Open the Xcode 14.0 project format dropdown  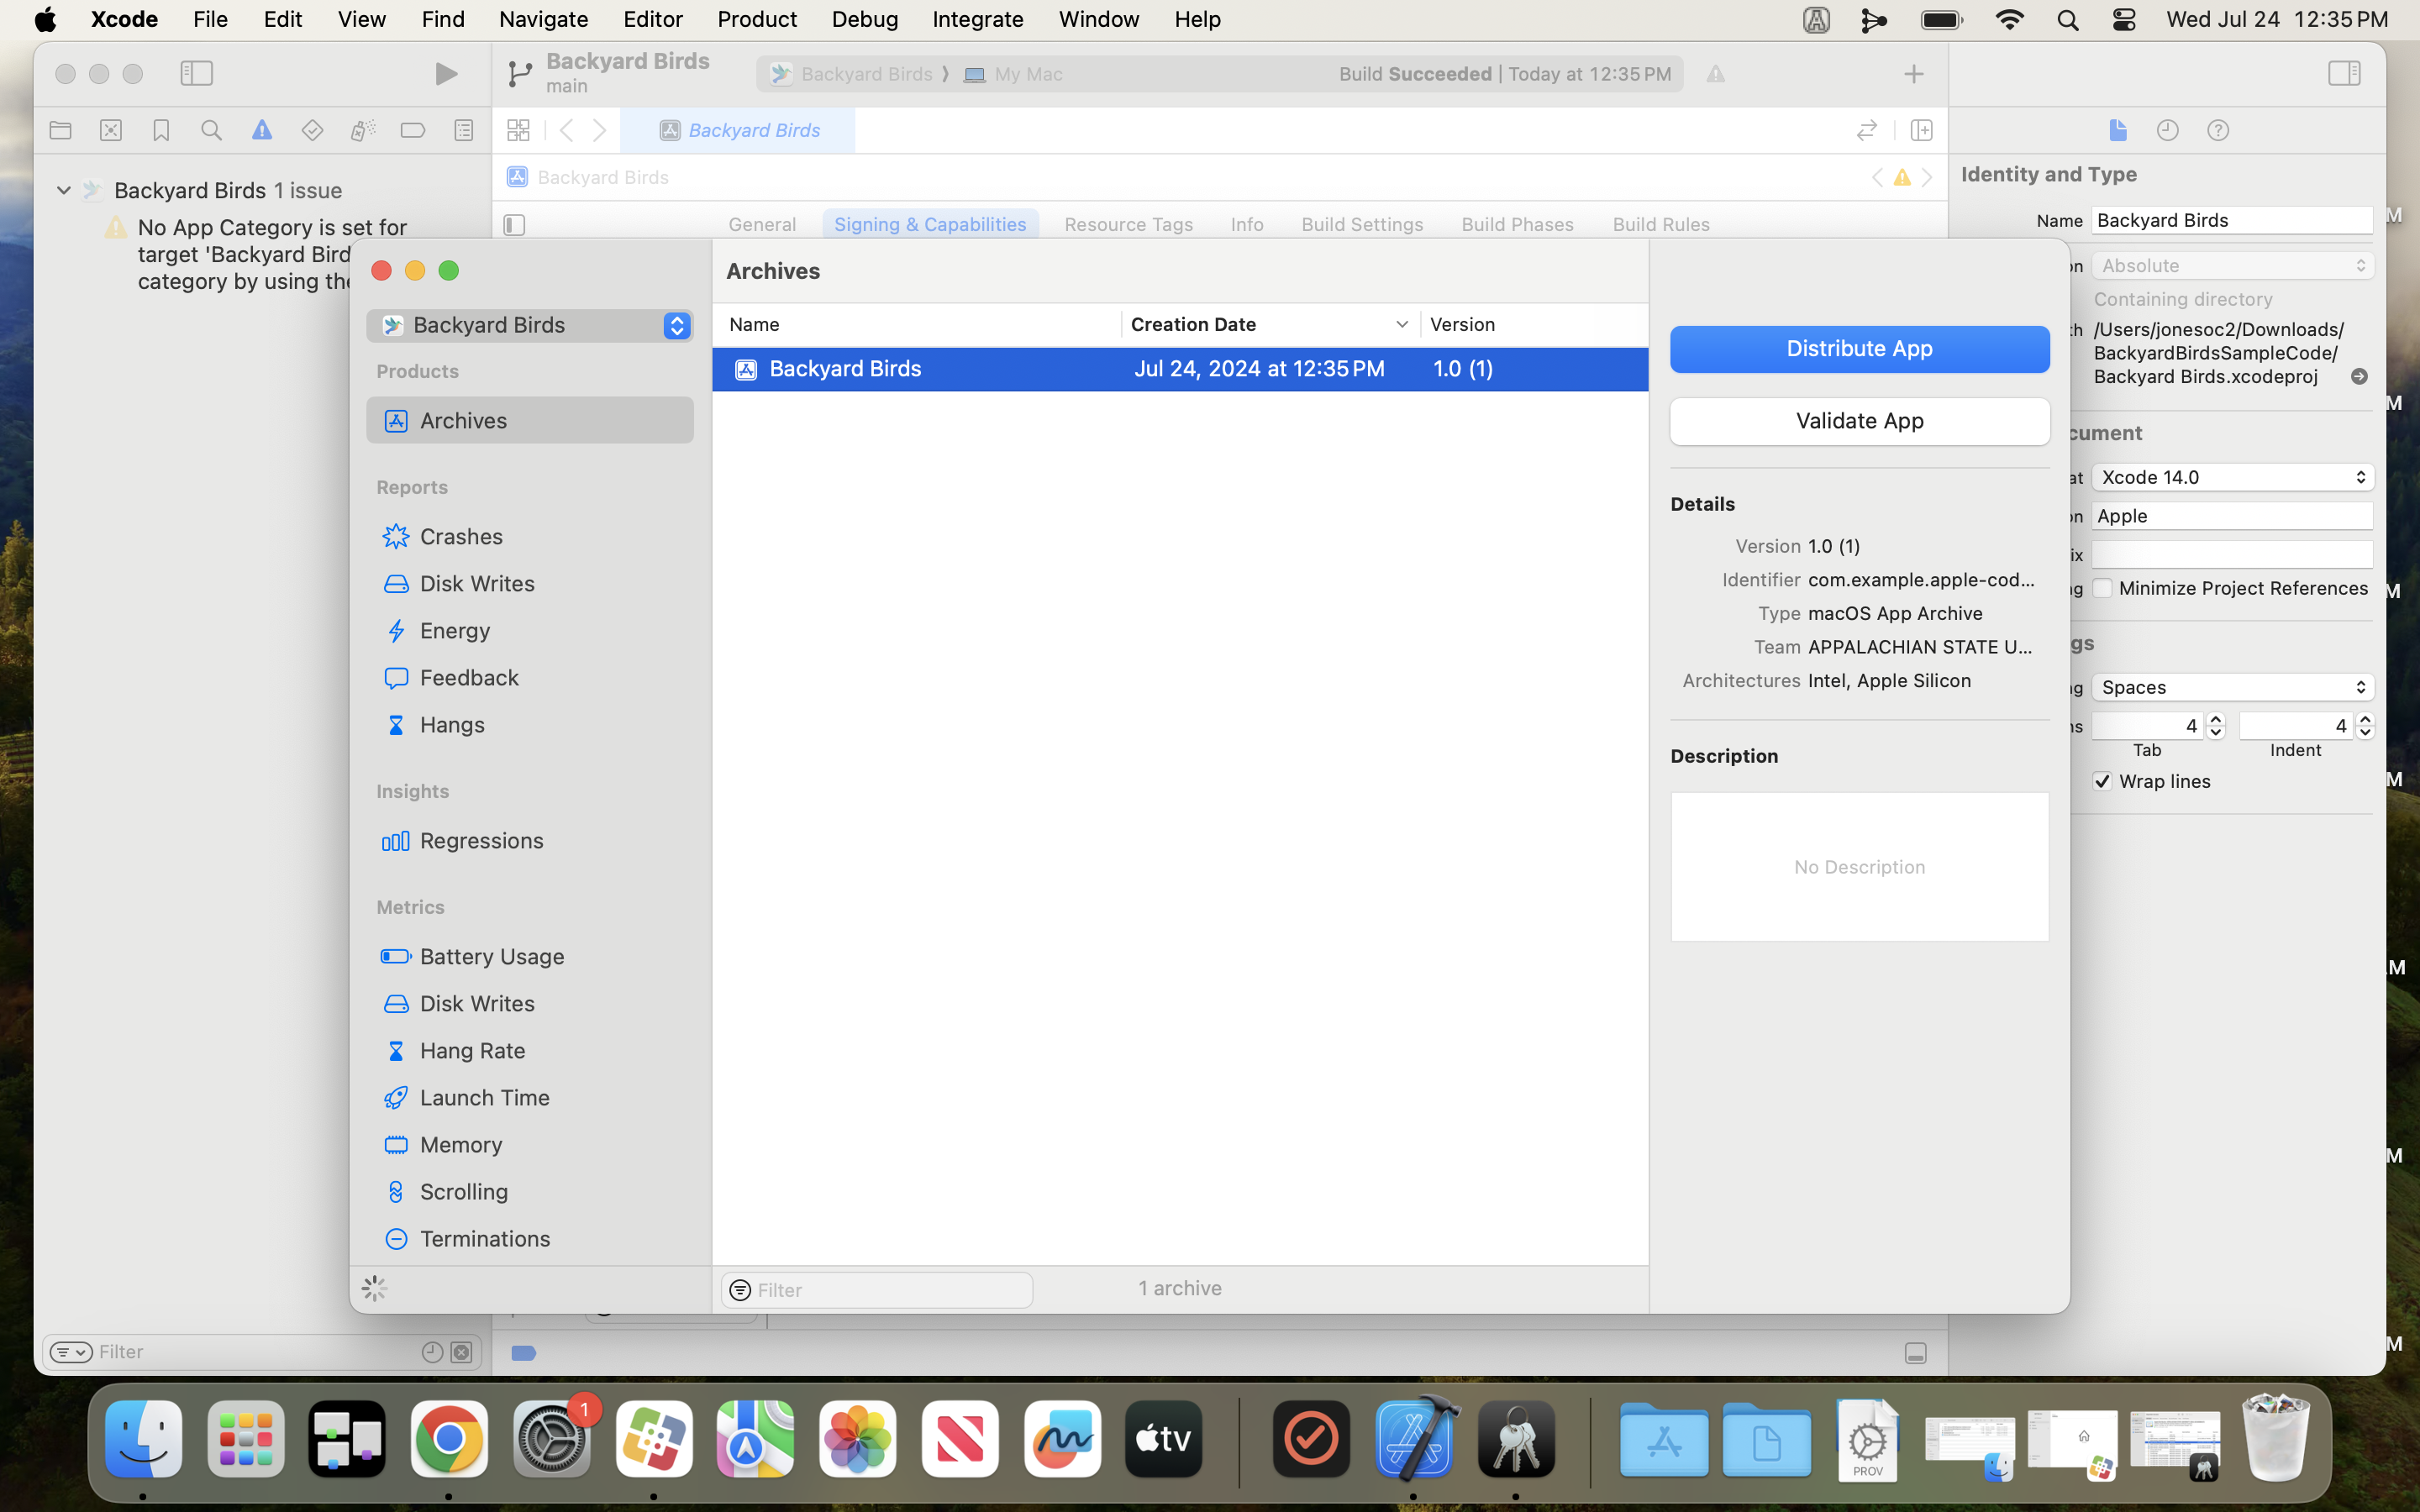2232,477
